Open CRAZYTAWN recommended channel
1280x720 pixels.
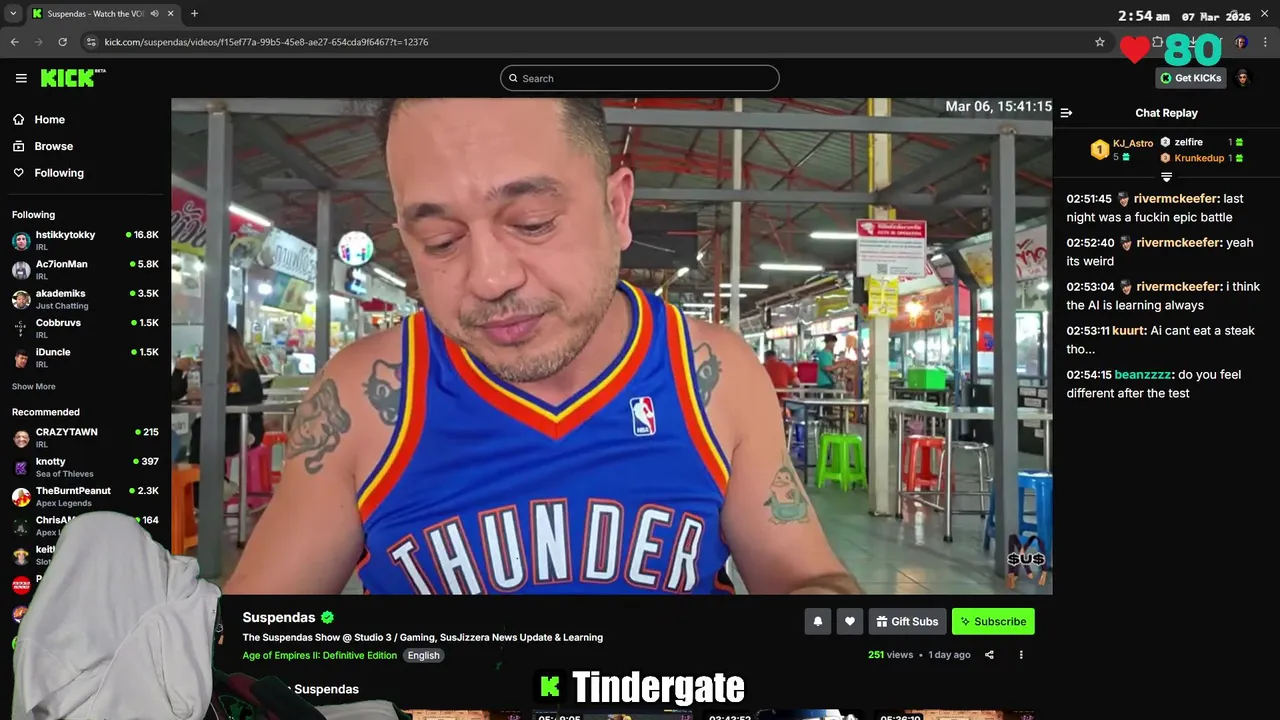[85, 437]
